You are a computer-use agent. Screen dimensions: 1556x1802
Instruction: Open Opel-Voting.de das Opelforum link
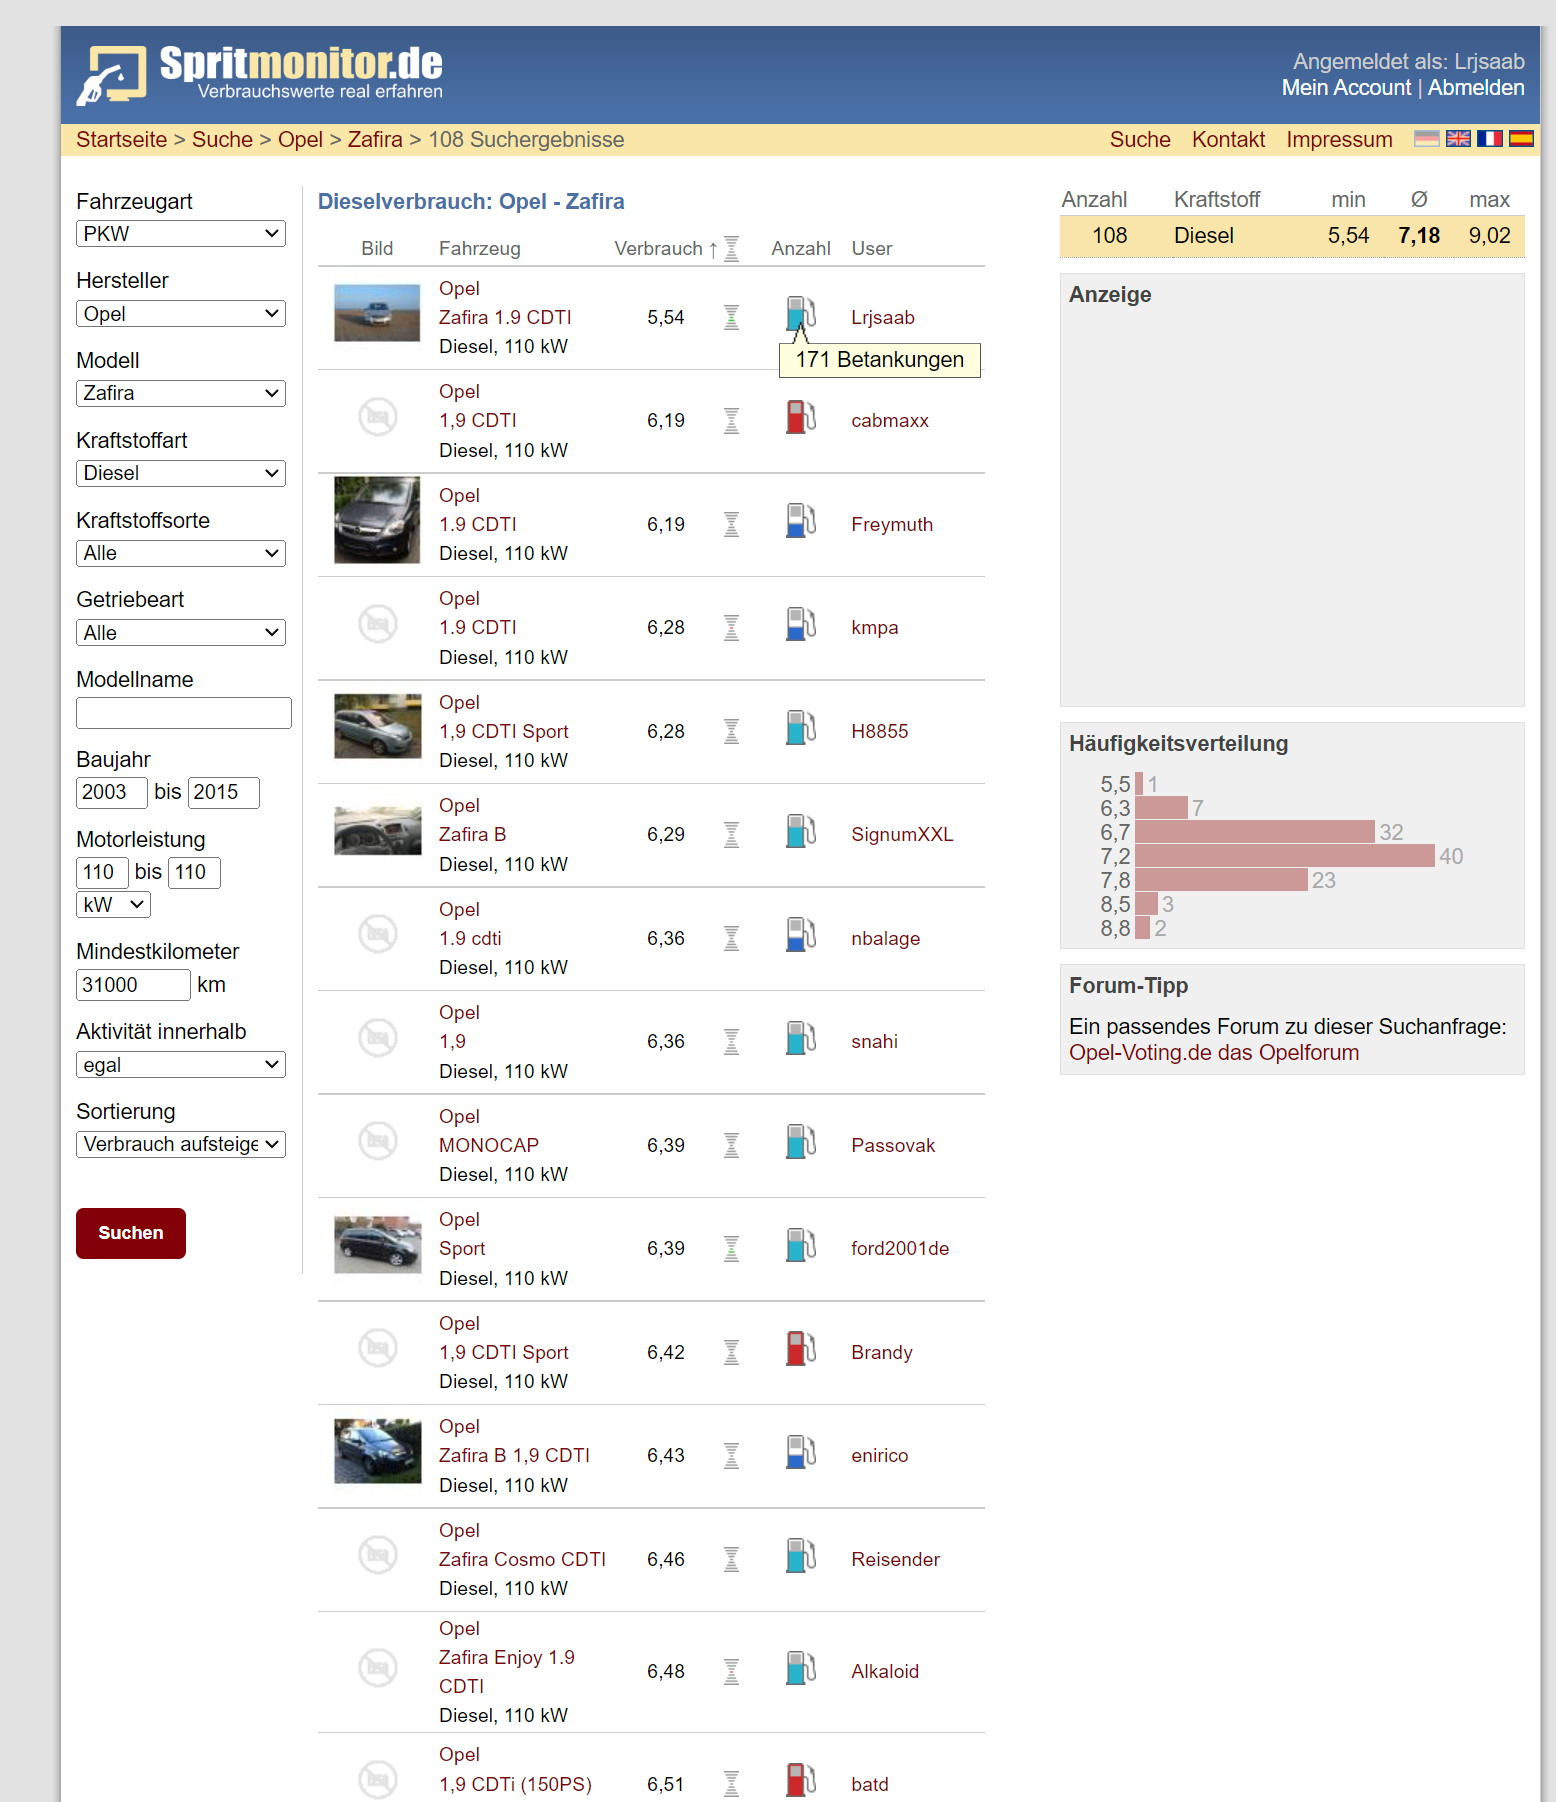[1214, 1053]
